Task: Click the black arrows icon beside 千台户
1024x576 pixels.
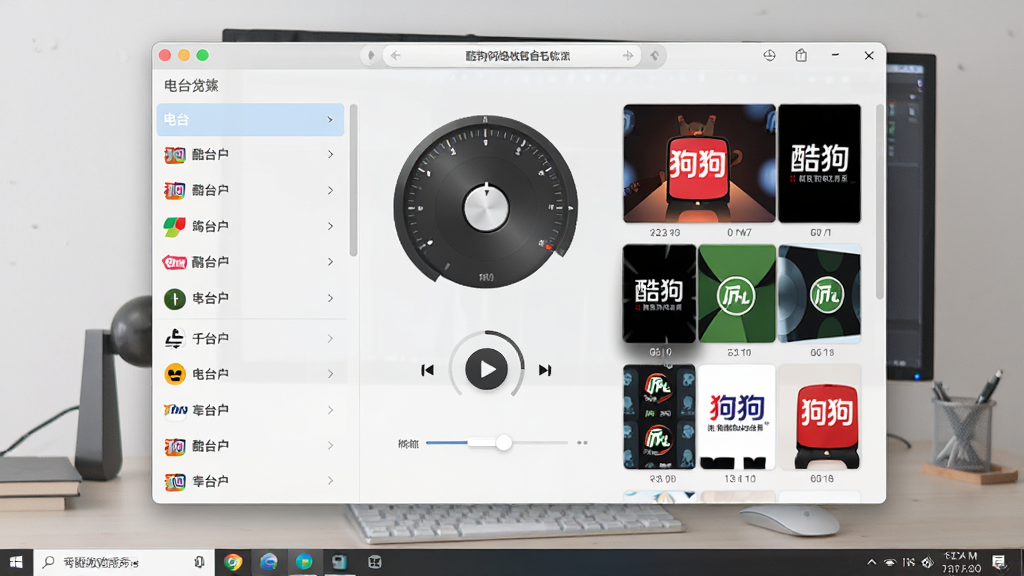Action: pos(174,338)
